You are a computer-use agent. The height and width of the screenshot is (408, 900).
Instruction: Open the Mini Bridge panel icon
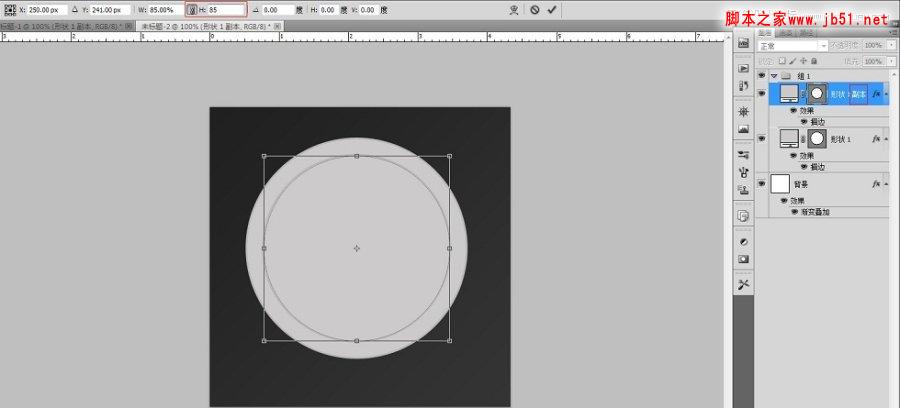[743, 43]
